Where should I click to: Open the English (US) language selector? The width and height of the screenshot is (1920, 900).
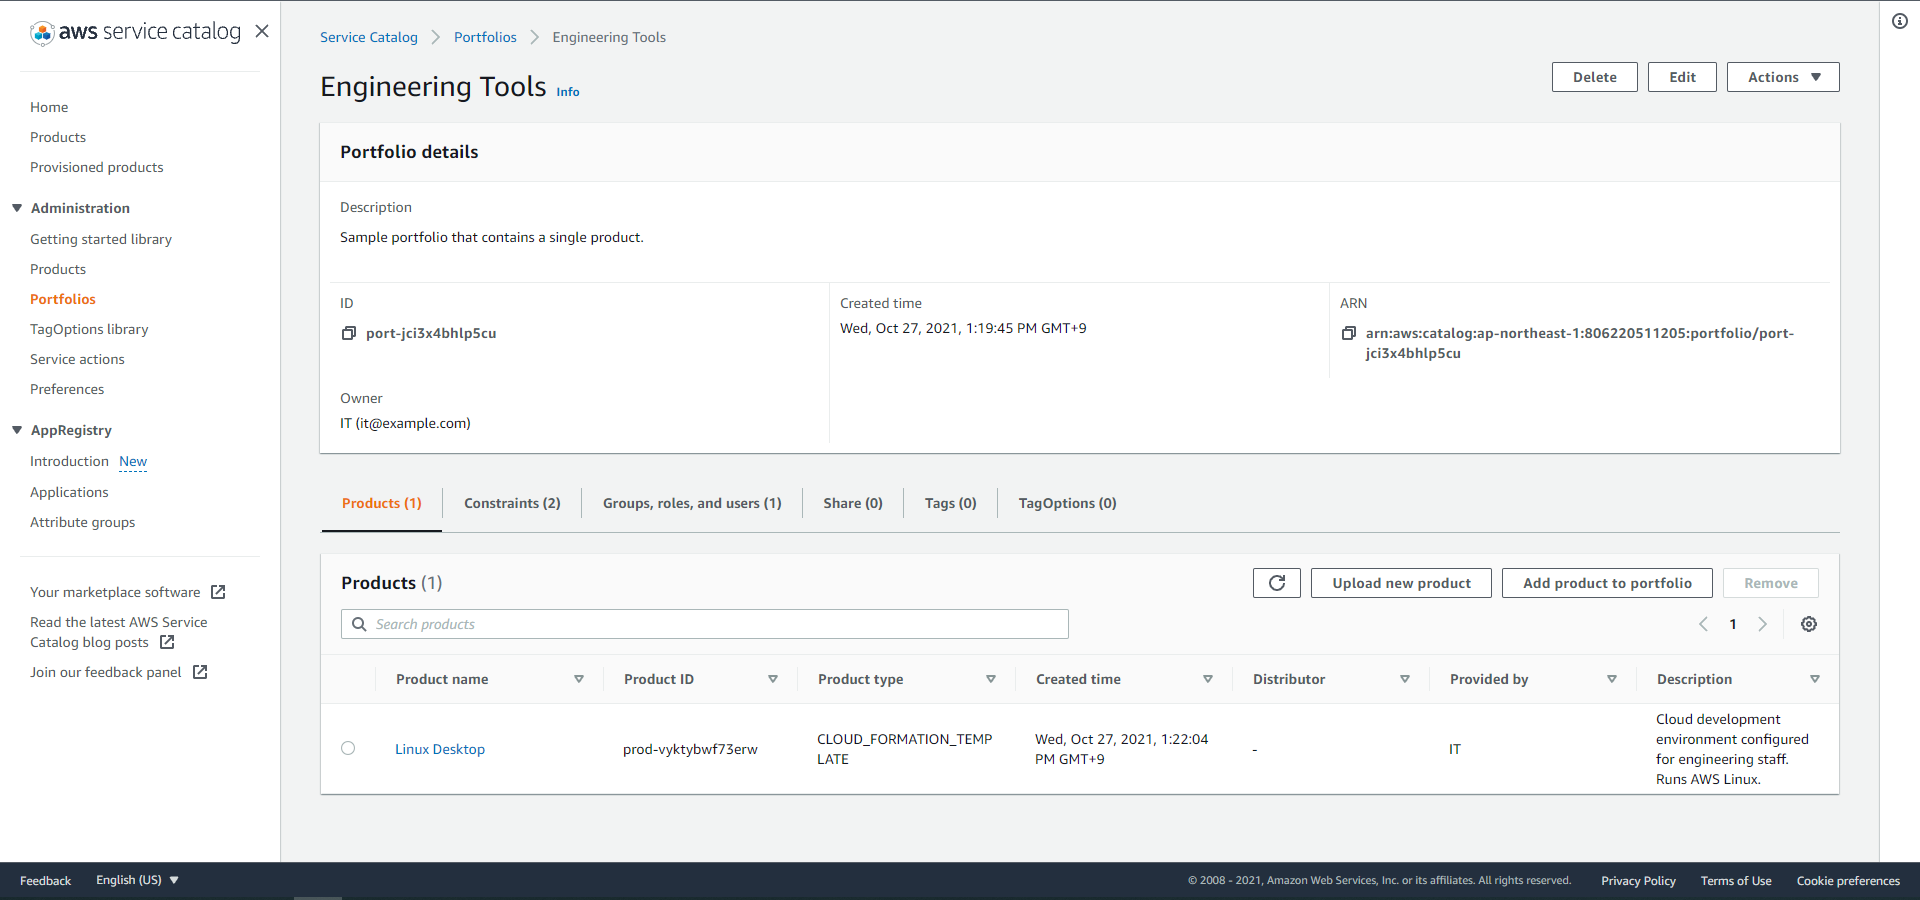(x=137, y=880)
